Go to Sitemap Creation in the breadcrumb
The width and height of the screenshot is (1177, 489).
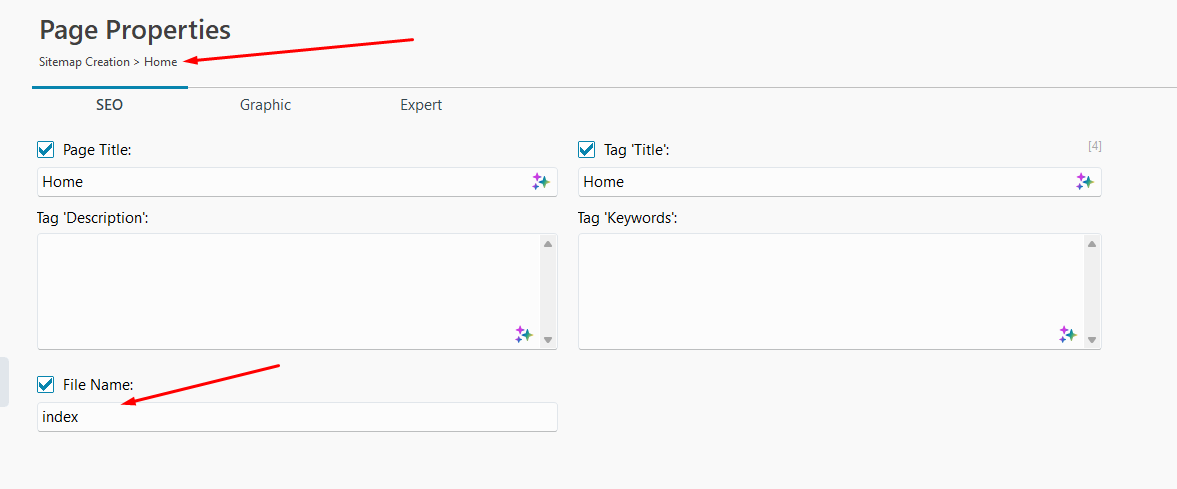84,62
